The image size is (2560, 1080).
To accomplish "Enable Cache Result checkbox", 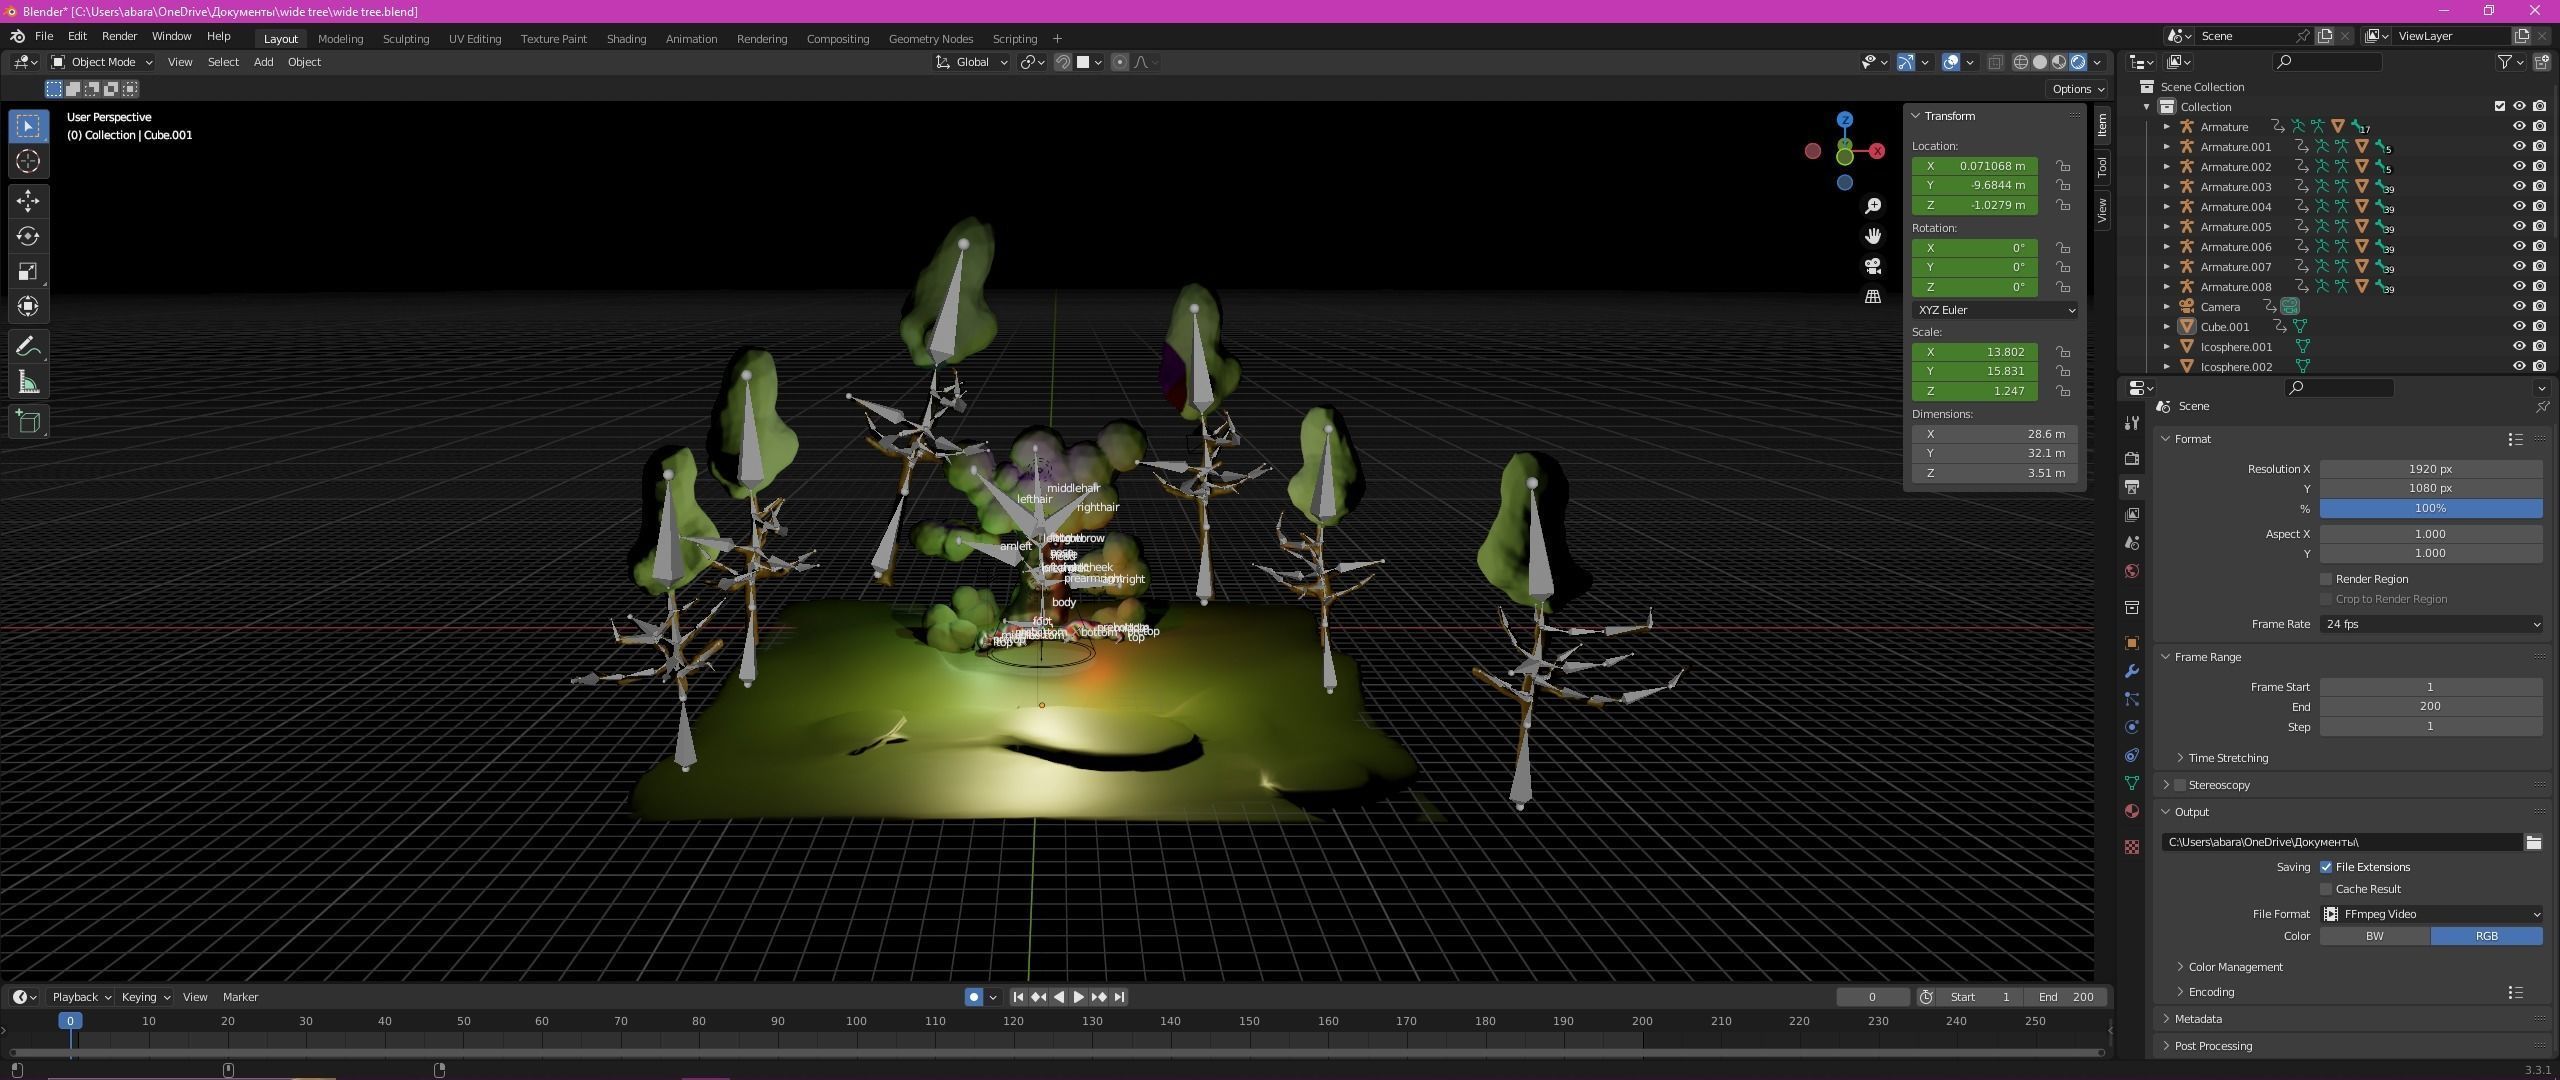I will [2326, 889].
